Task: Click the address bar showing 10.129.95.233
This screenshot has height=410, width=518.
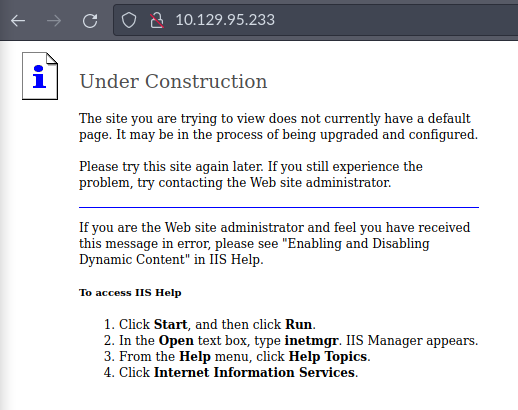Action: tap(315, 20)
